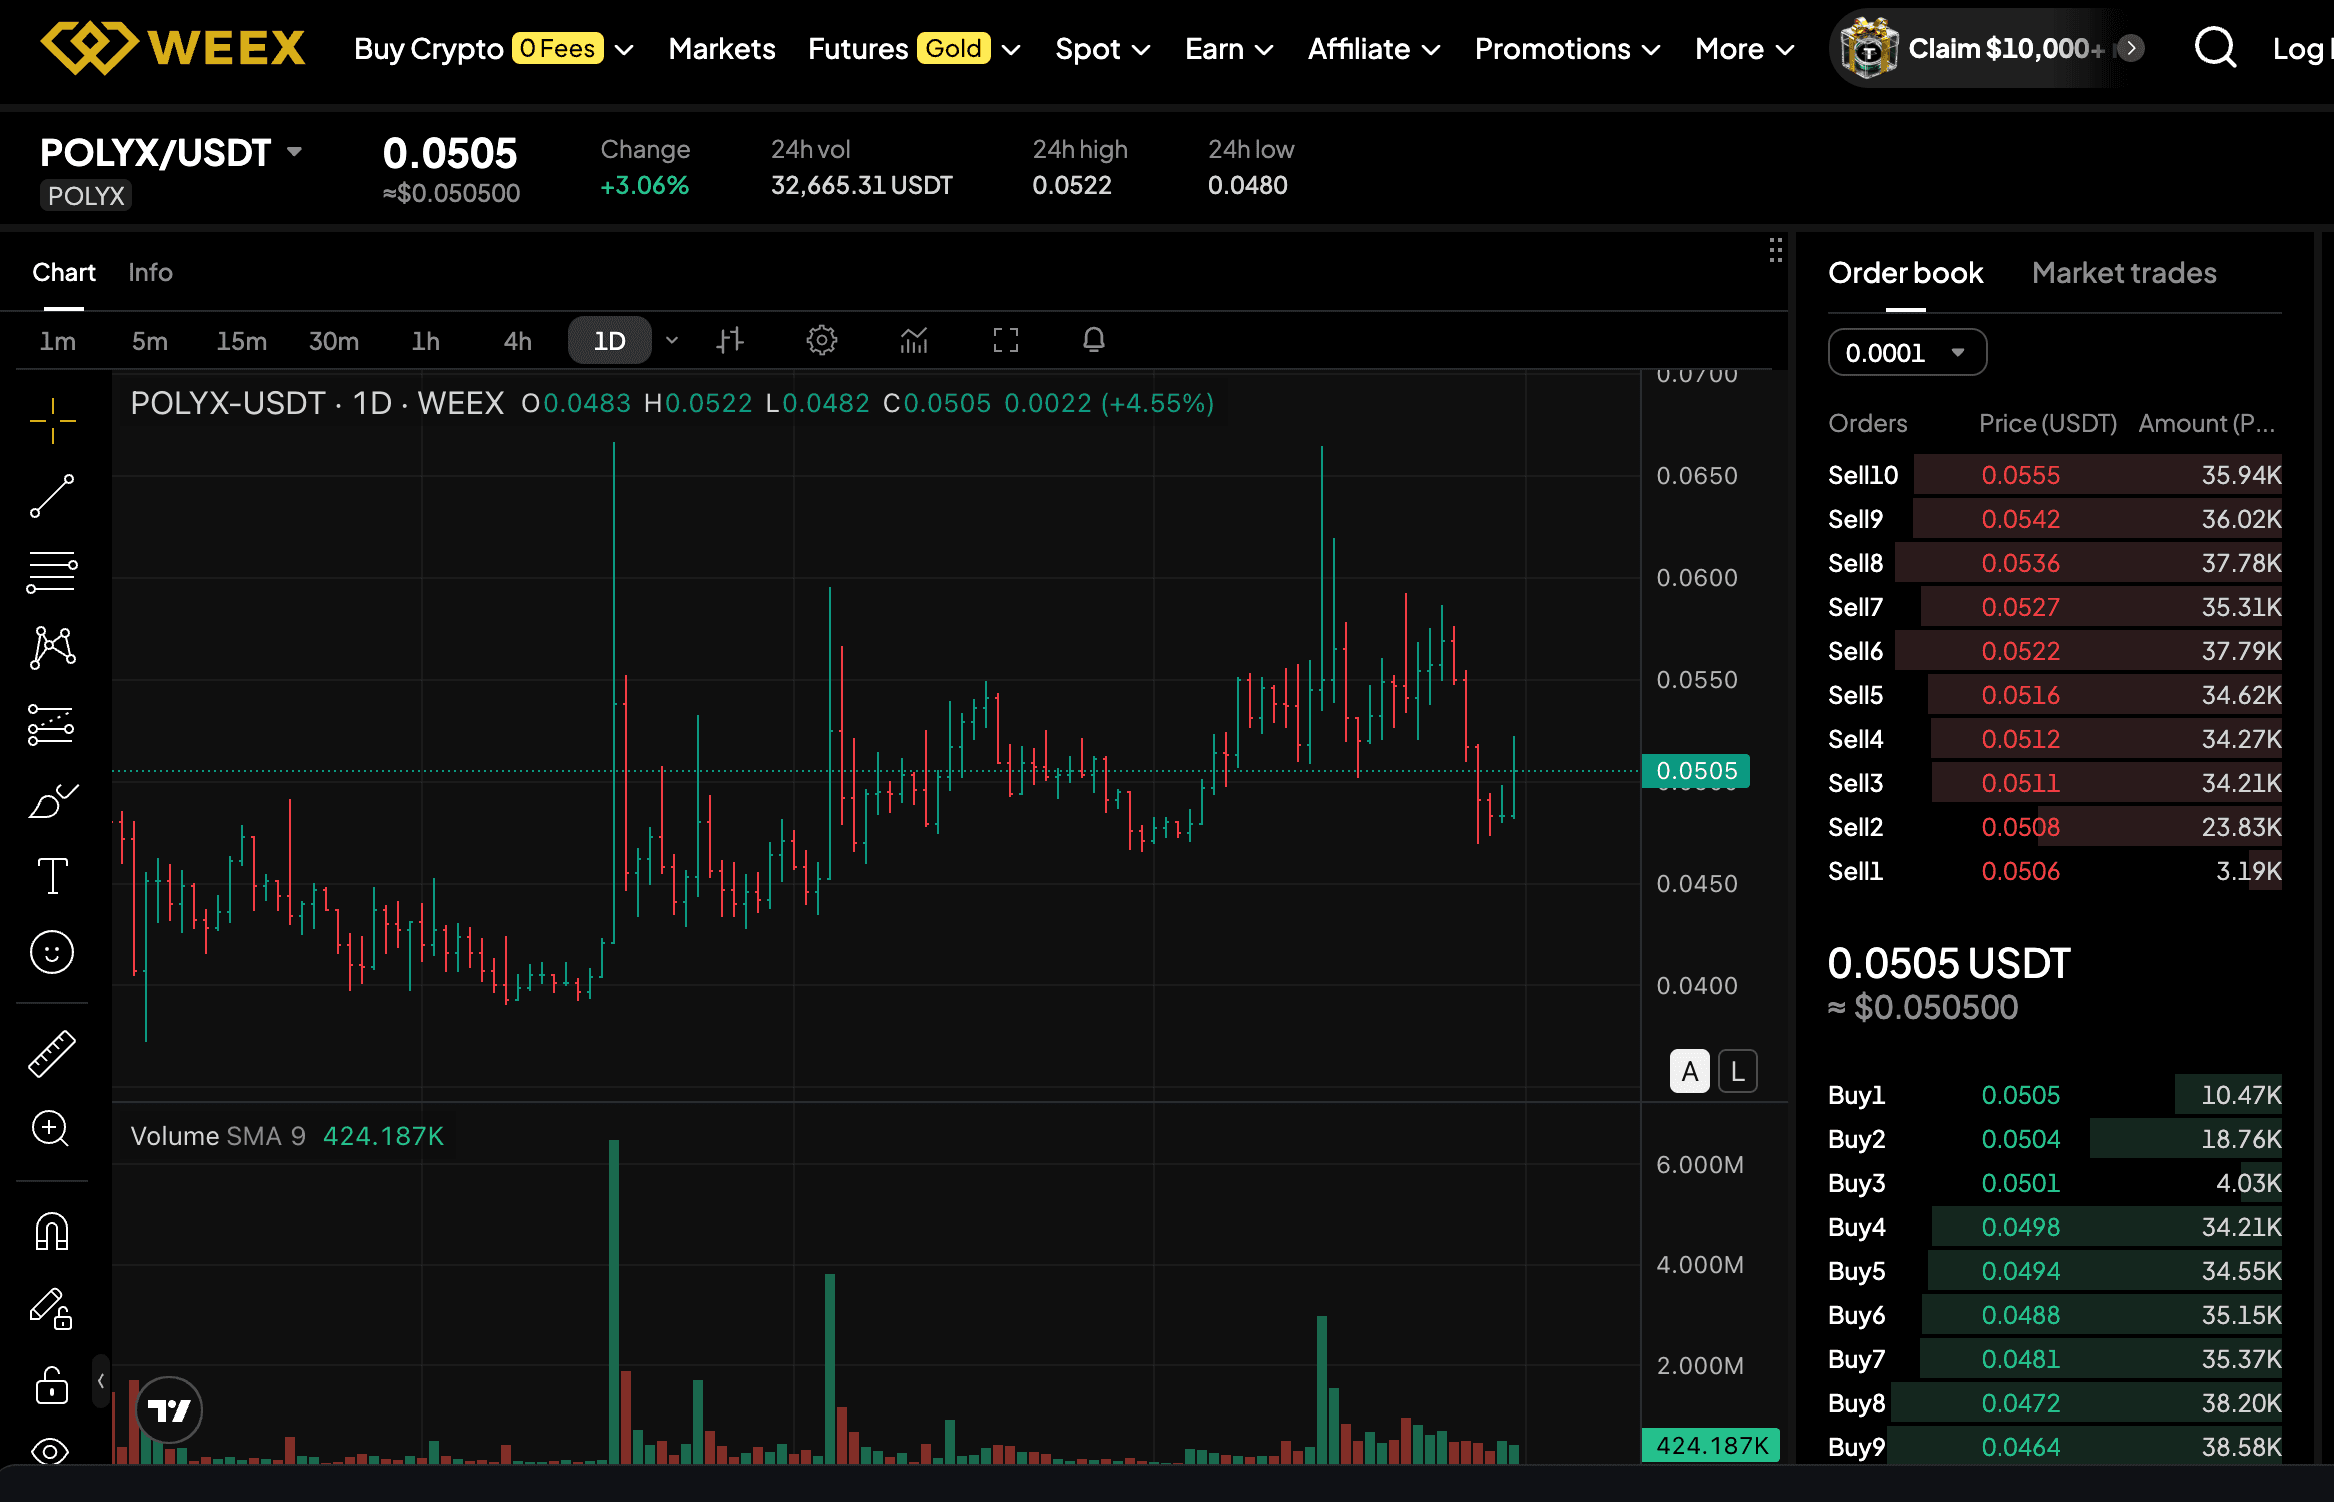Screen dimensions: 2334x1502
Task: Select the crosshair cursor tool
Action: pos(52,420)
